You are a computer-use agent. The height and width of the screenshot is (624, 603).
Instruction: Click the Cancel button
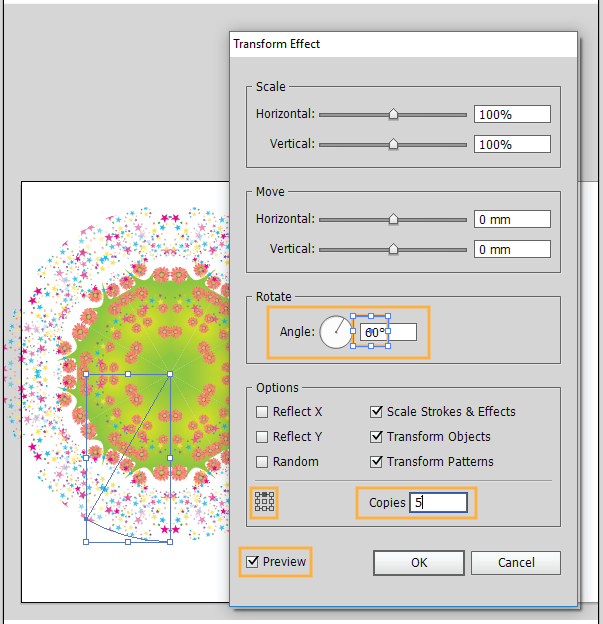pos(516,563)
